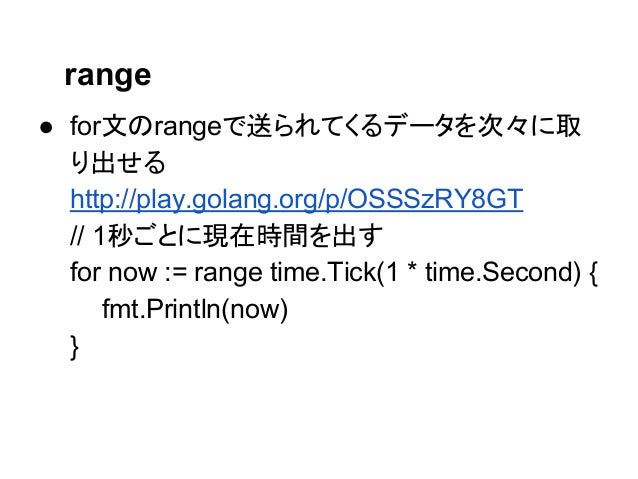Click the ":=" operator in the code
Viewport: 638px width, 479px height.
(176, 273)
